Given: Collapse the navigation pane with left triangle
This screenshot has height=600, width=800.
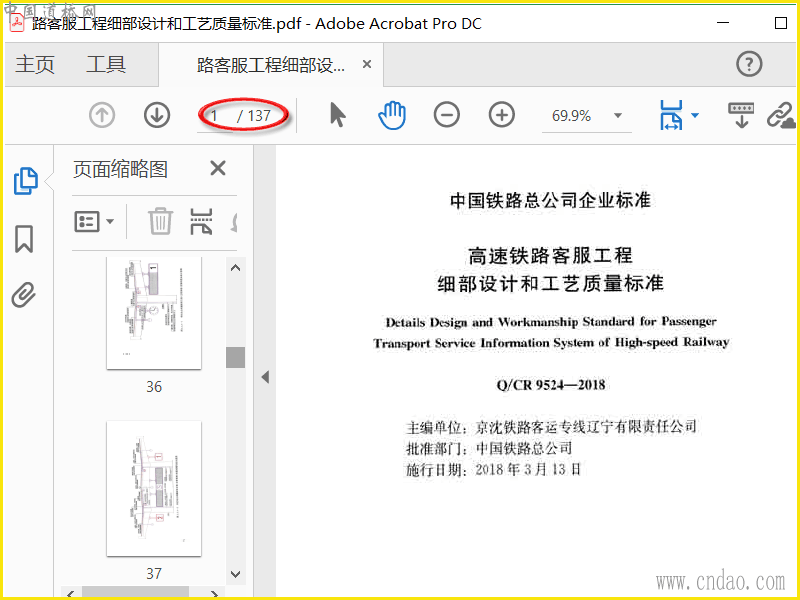Looking at the screenshot, I should point(265,378).
